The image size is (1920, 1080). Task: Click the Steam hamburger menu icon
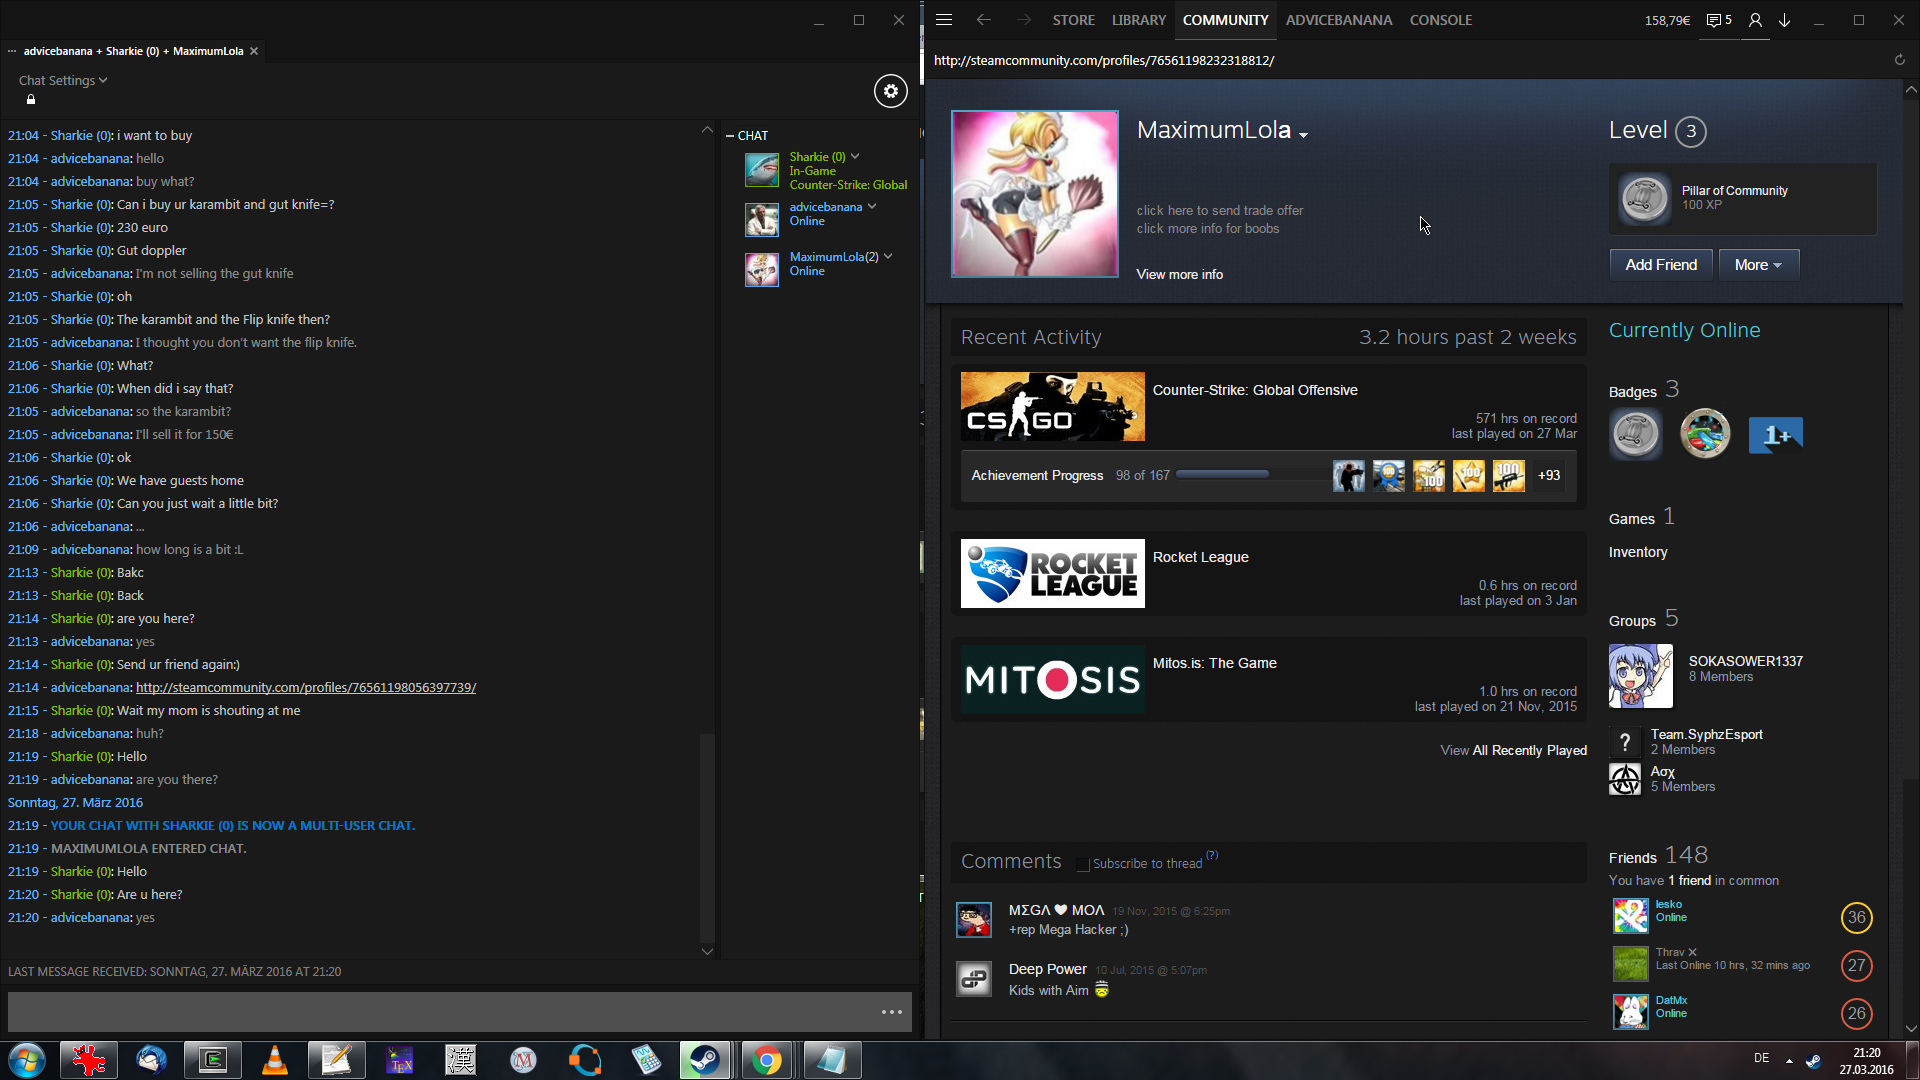point(943,20)
